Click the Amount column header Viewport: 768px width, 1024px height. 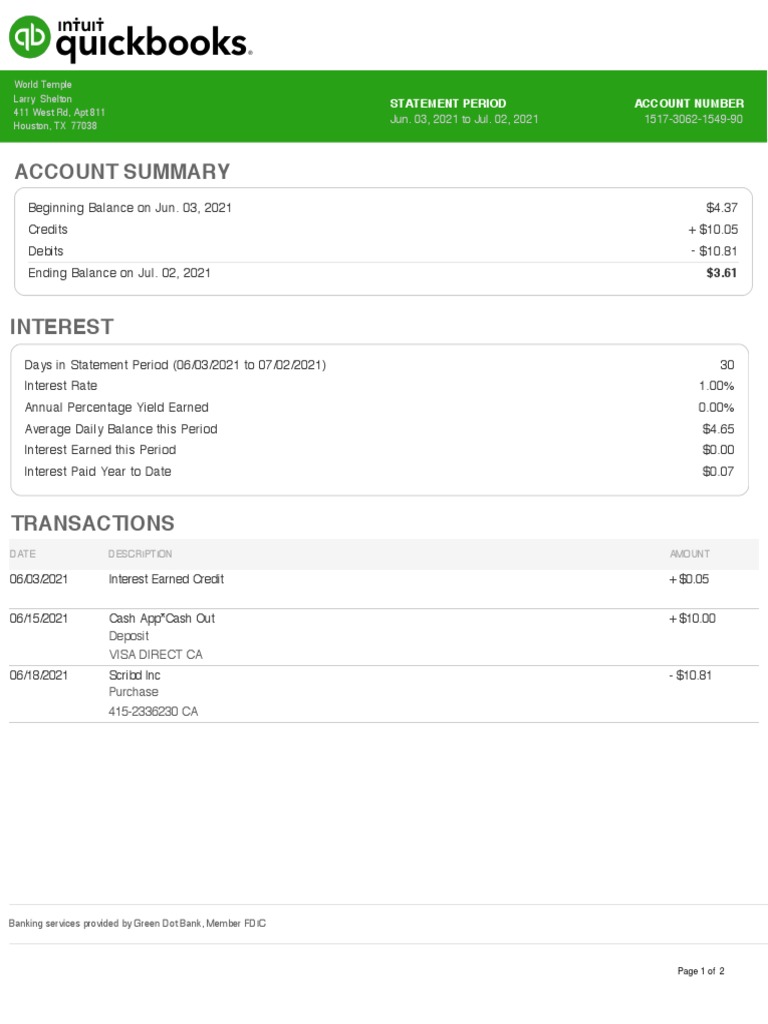coord(690,554)
